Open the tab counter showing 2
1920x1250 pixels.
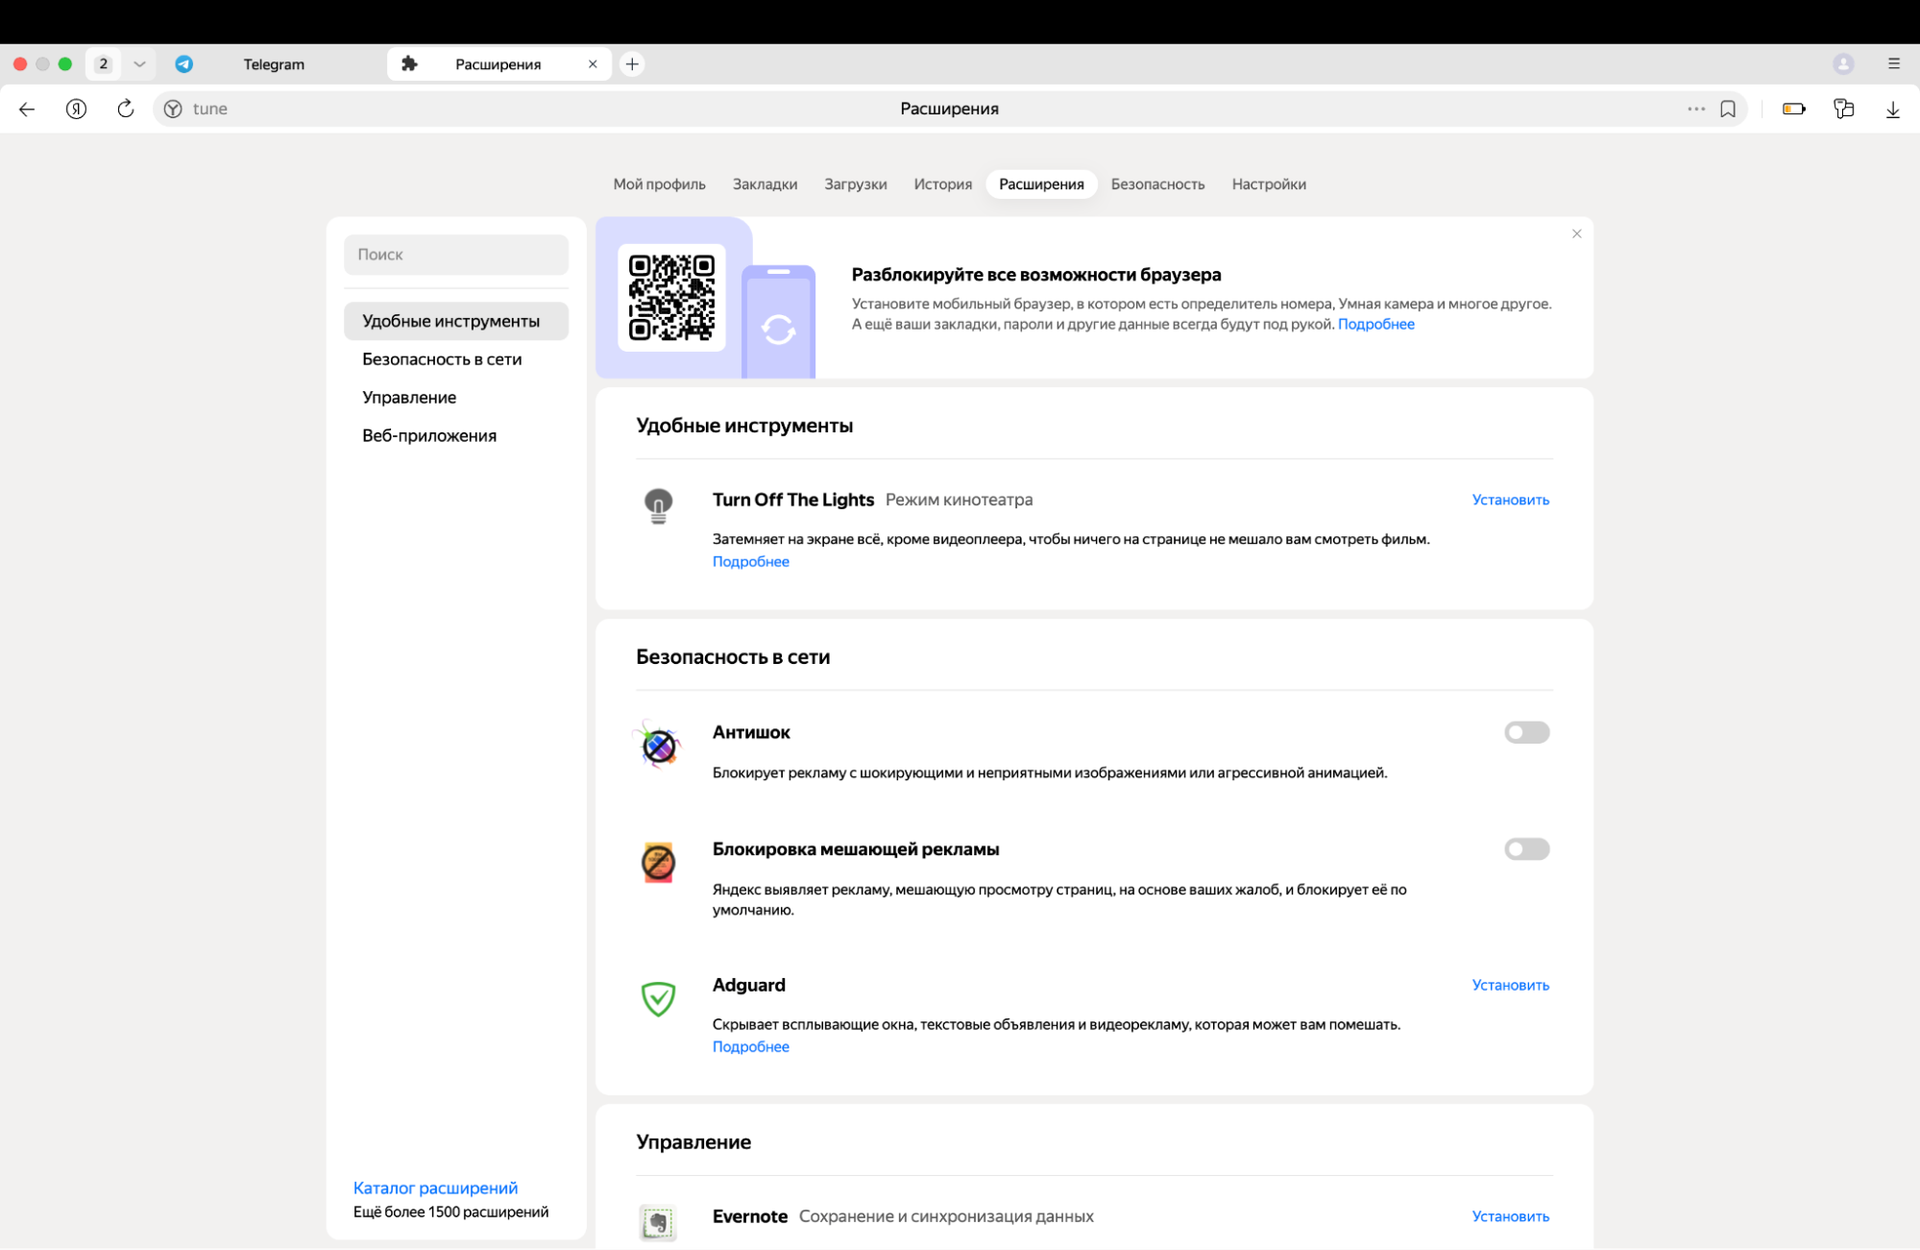click(103, 64)
